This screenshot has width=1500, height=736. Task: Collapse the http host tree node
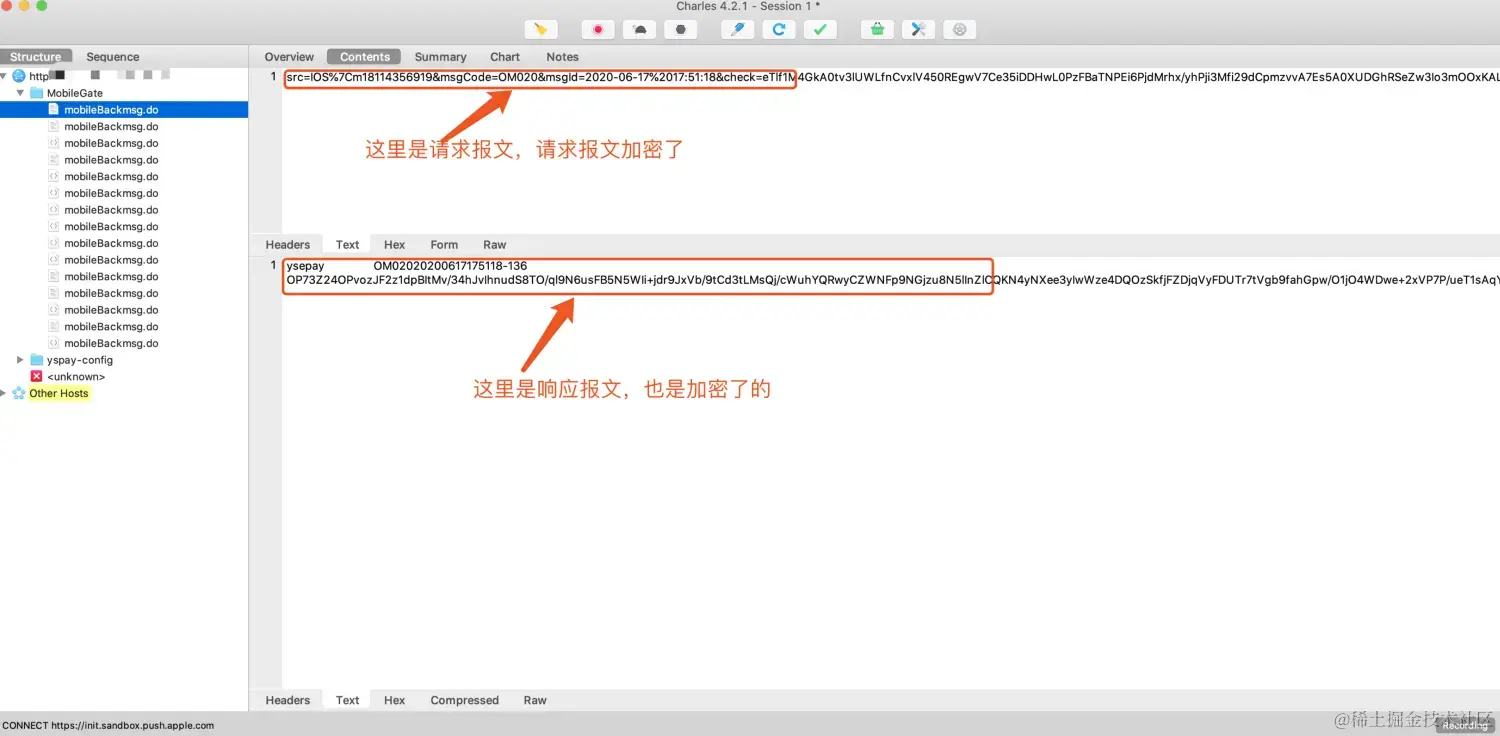coord(4,76)
